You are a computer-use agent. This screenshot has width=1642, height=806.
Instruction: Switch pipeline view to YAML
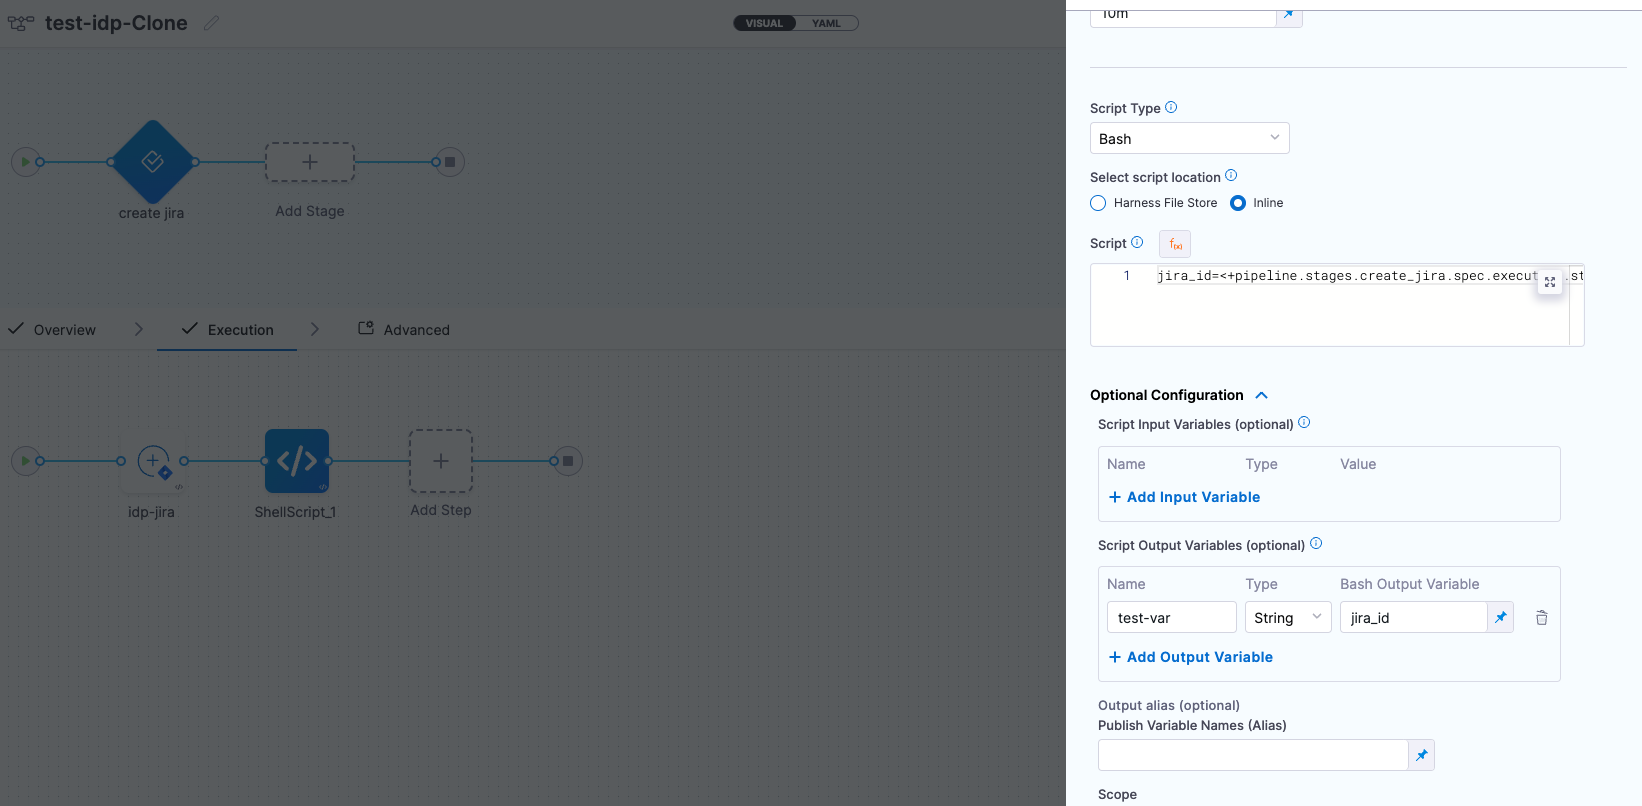point(826,23)
